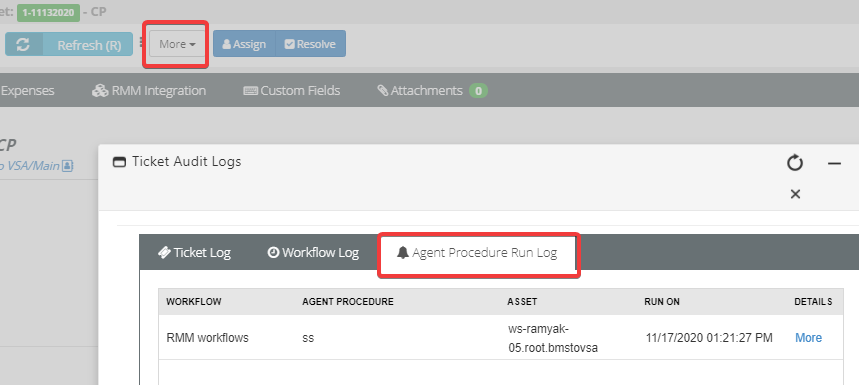
Task: Select the Agent Procedure Run Log tab
Action: pos(477,253)
